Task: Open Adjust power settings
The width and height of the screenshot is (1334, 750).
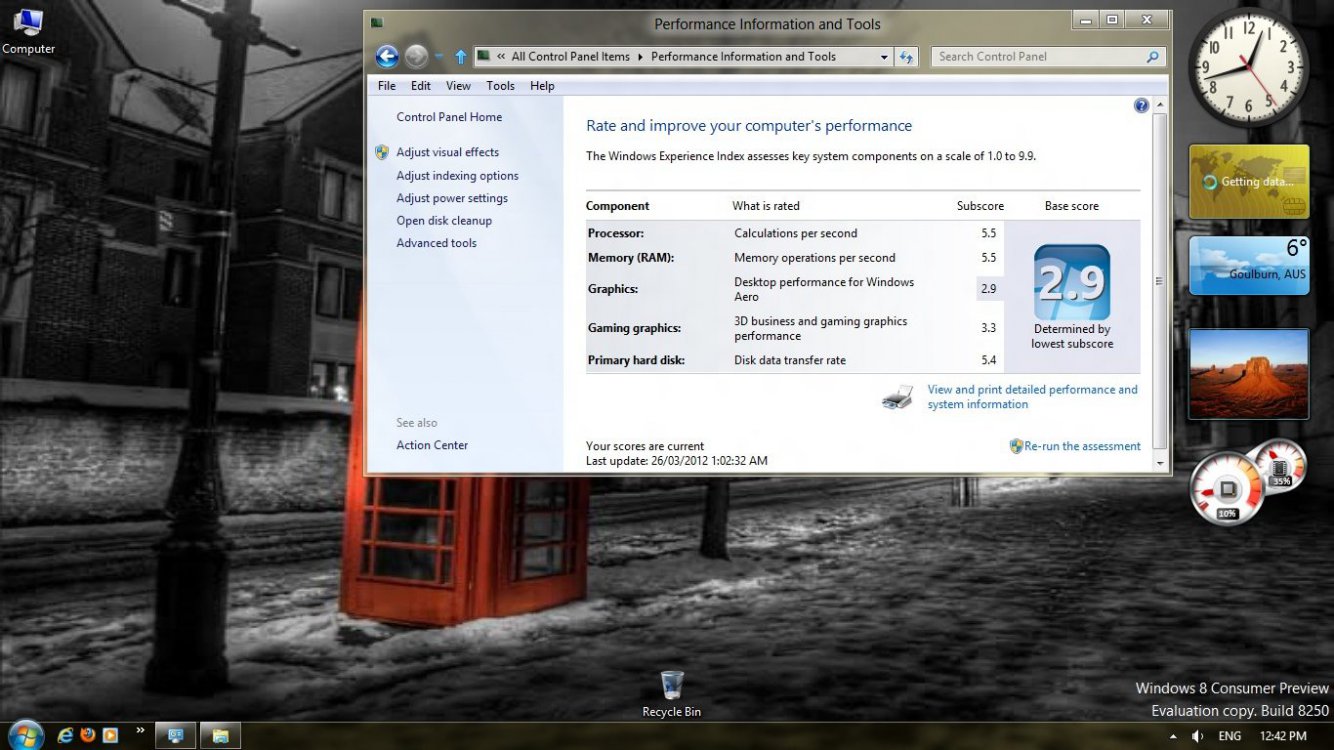Action: click(x=452, y=198)
